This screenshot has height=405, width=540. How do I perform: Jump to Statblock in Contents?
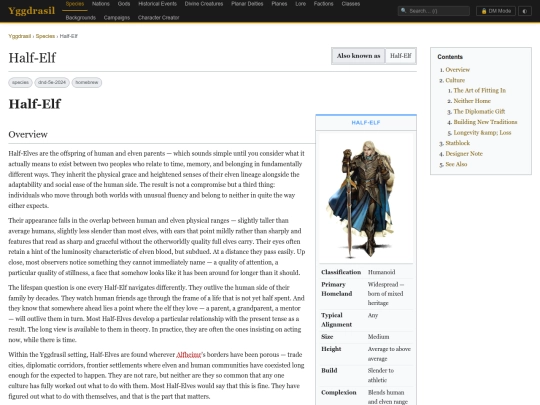[x=457, y=143]
